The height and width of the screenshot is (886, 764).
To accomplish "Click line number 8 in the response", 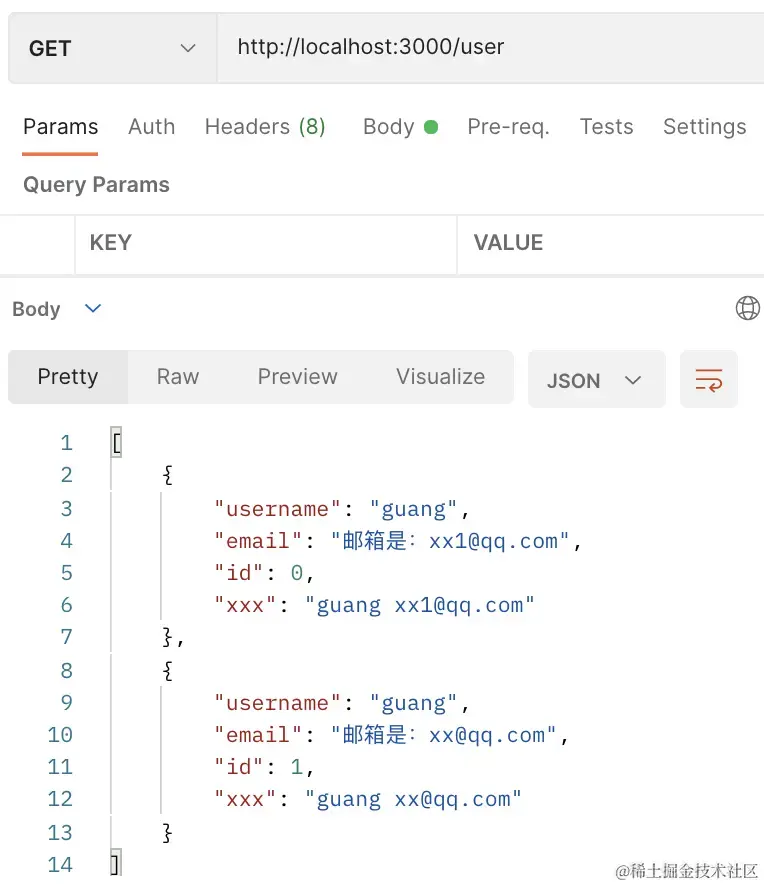I will (x=66, y=671).
